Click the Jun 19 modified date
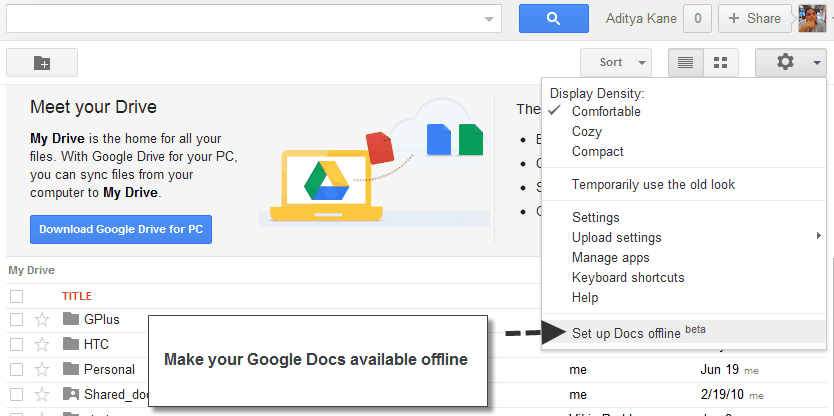This screenshot has width=834, height=416. (x=718, y=369)
